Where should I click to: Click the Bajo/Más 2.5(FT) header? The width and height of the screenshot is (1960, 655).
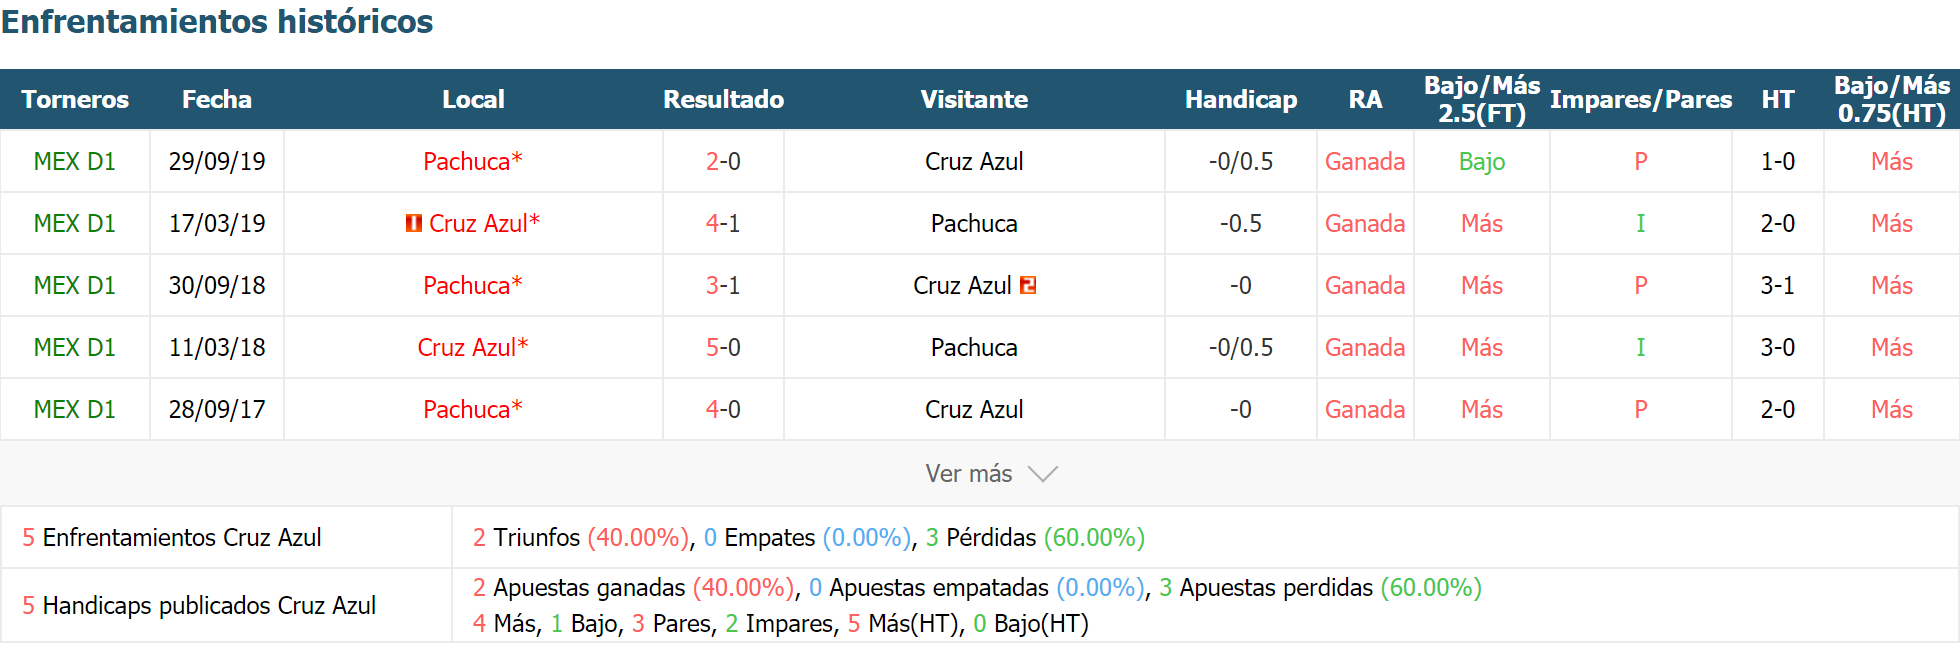(x=1482, y=99)
